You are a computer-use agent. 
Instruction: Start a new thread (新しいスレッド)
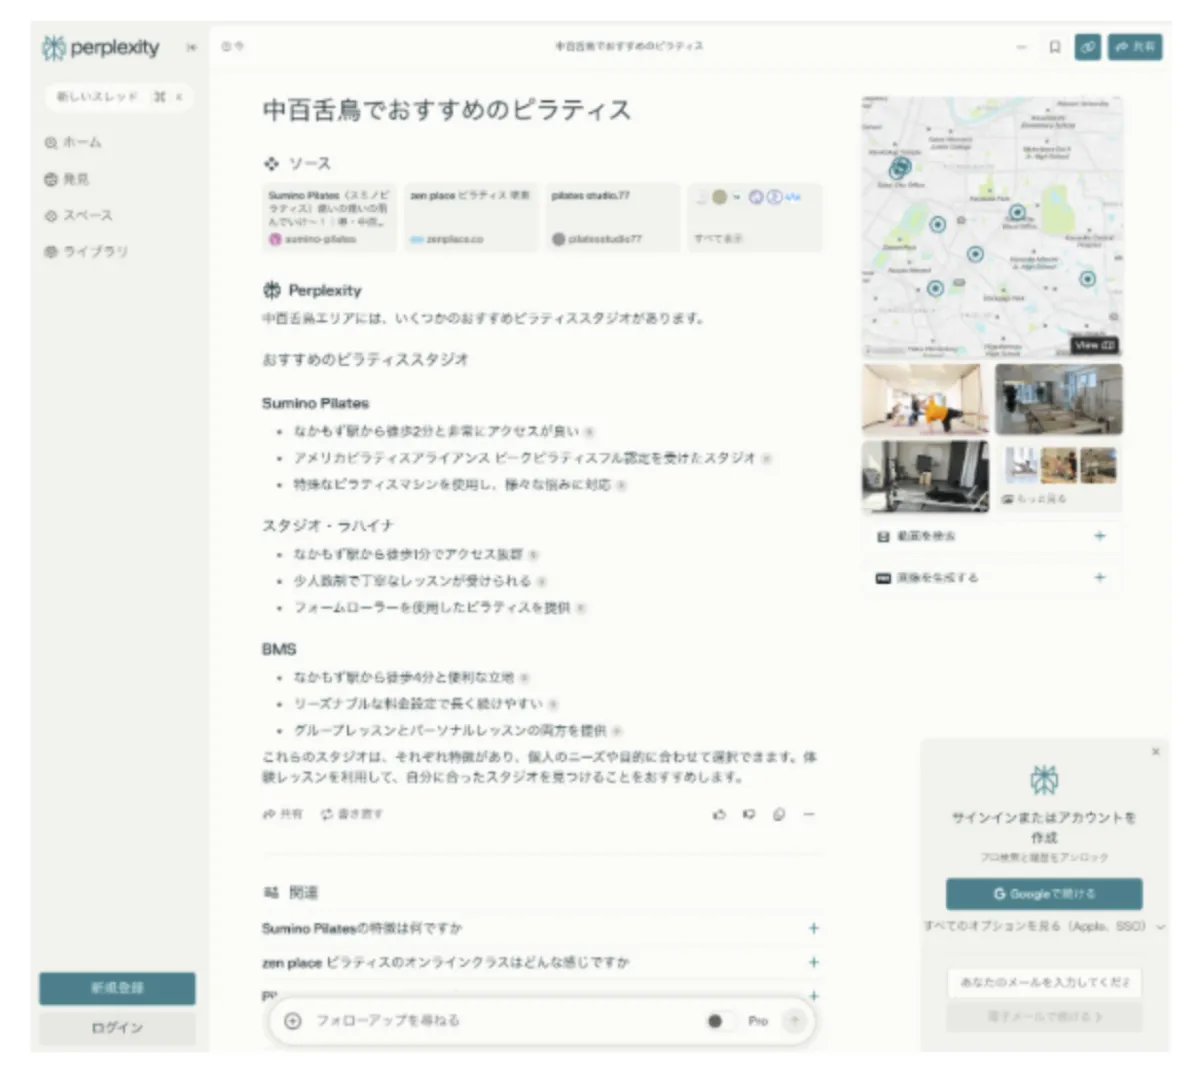click(x=119, y=97)
